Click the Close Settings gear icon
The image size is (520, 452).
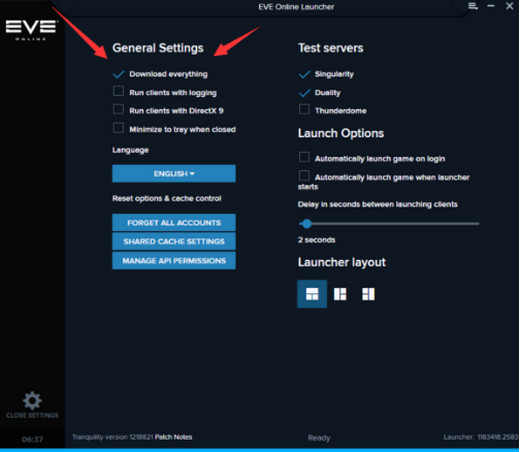click(x=32, y=400)
